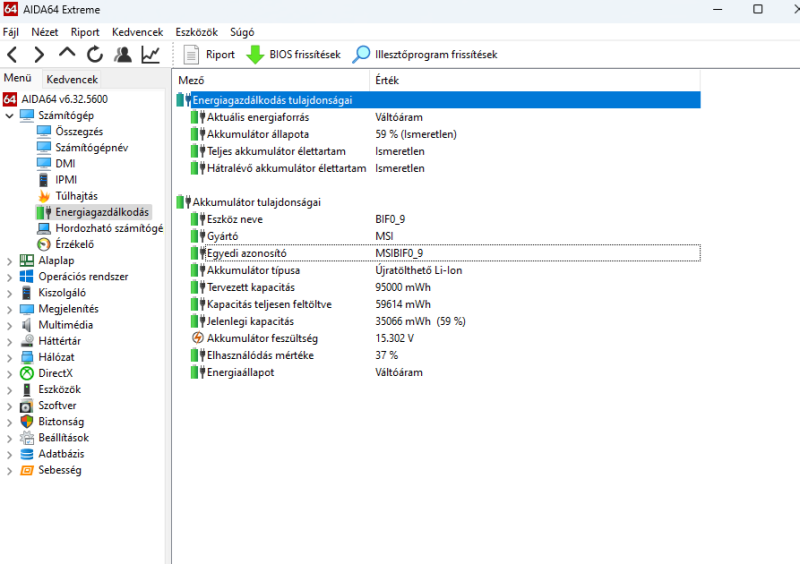Open the user-silhouette toolbar icon

(x=123, y=54)
